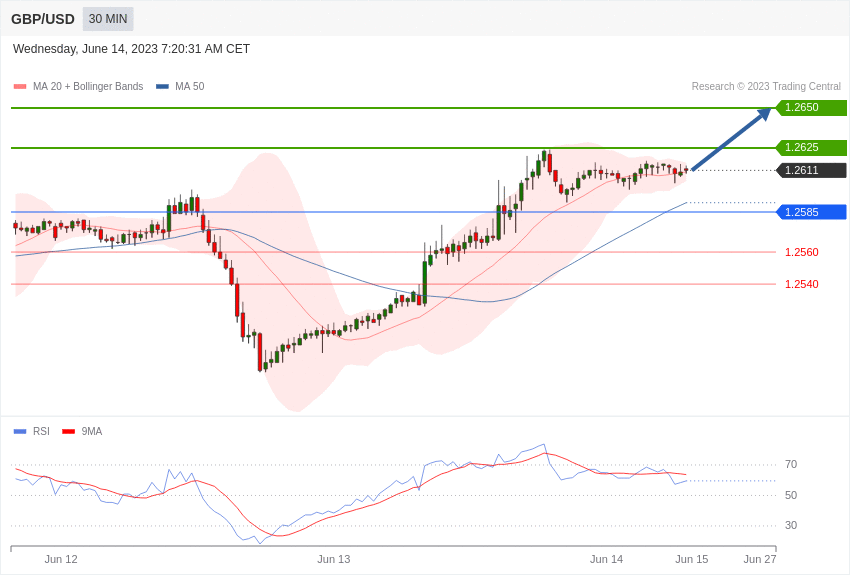This screenshot has width=850, height=576.
Task: Click the green 1.2625 resistance price tag
Action: (811, 148)
